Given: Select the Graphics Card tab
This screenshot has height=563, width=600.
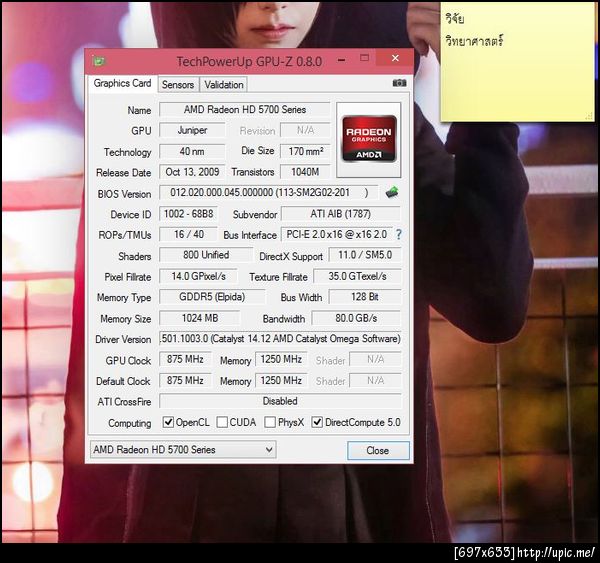Looking at the screenshot, I should click(x=122, y=83).
